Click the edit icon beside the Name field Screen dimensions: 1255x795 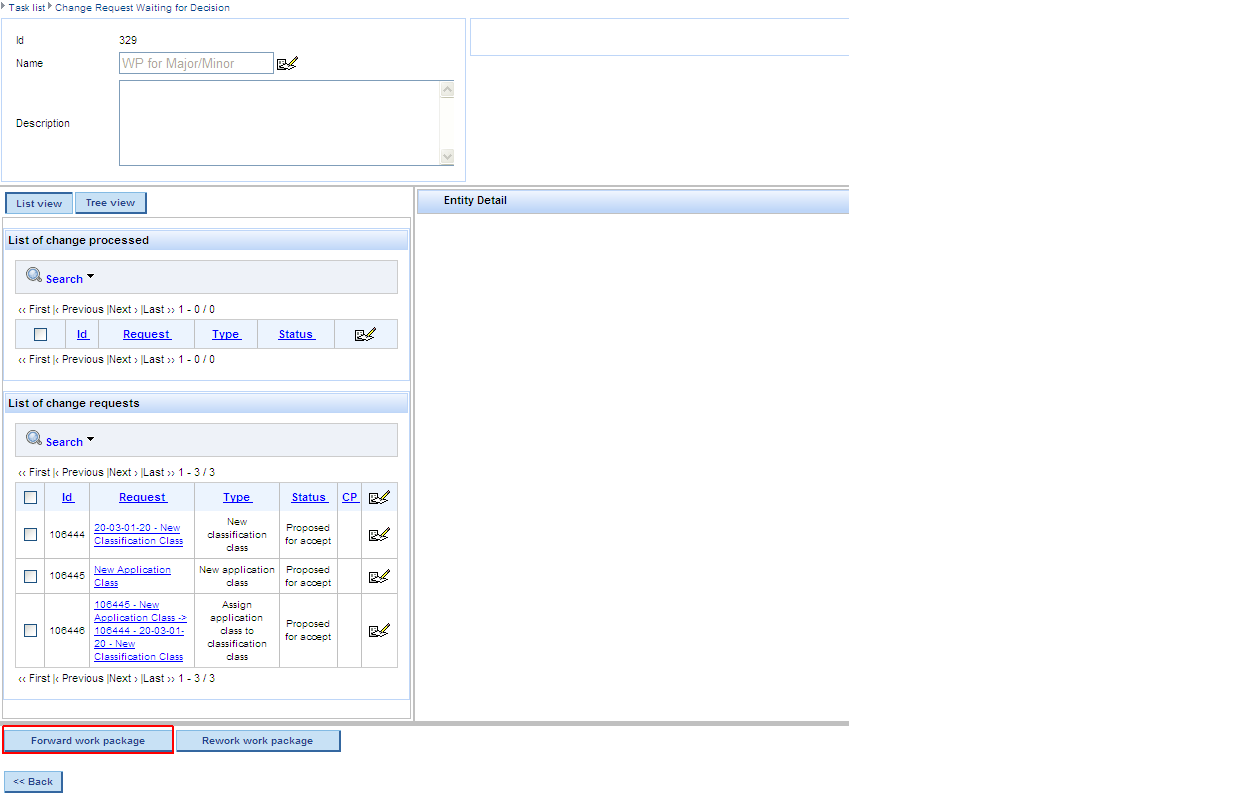pyautogui.click(x=287, y=64)
